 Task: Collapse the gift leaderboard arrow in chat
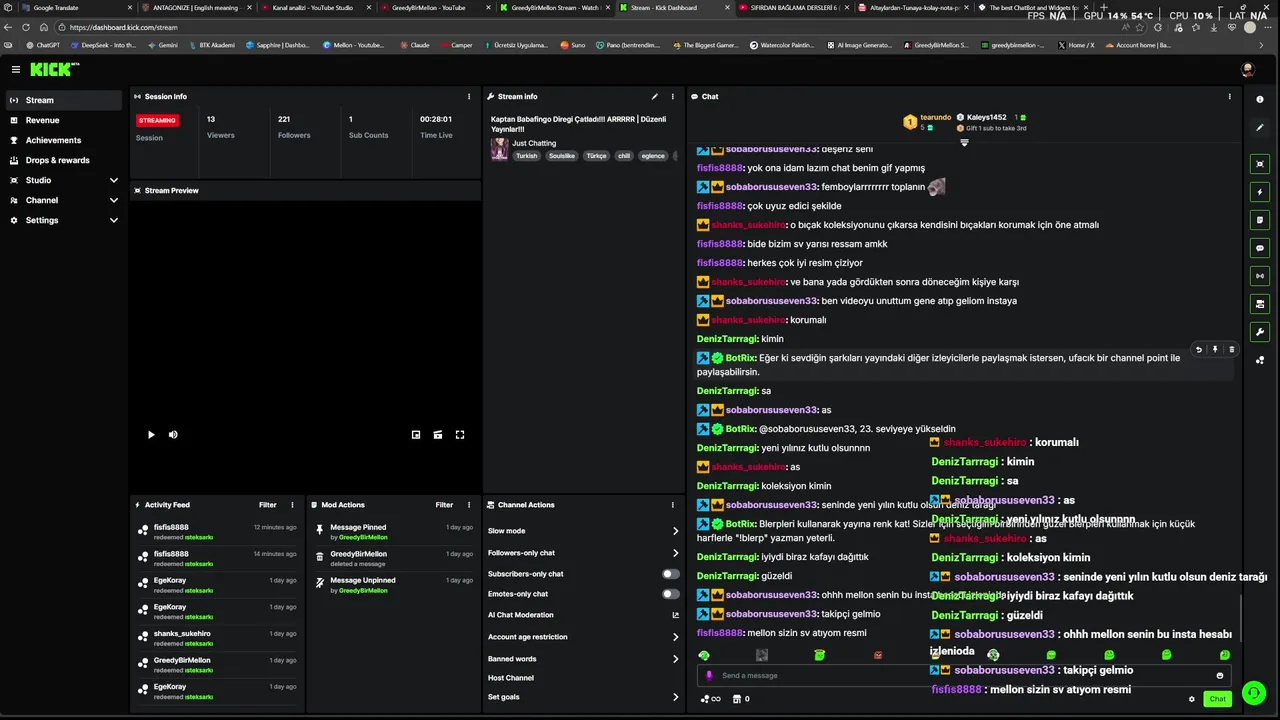tap(964, 143)
